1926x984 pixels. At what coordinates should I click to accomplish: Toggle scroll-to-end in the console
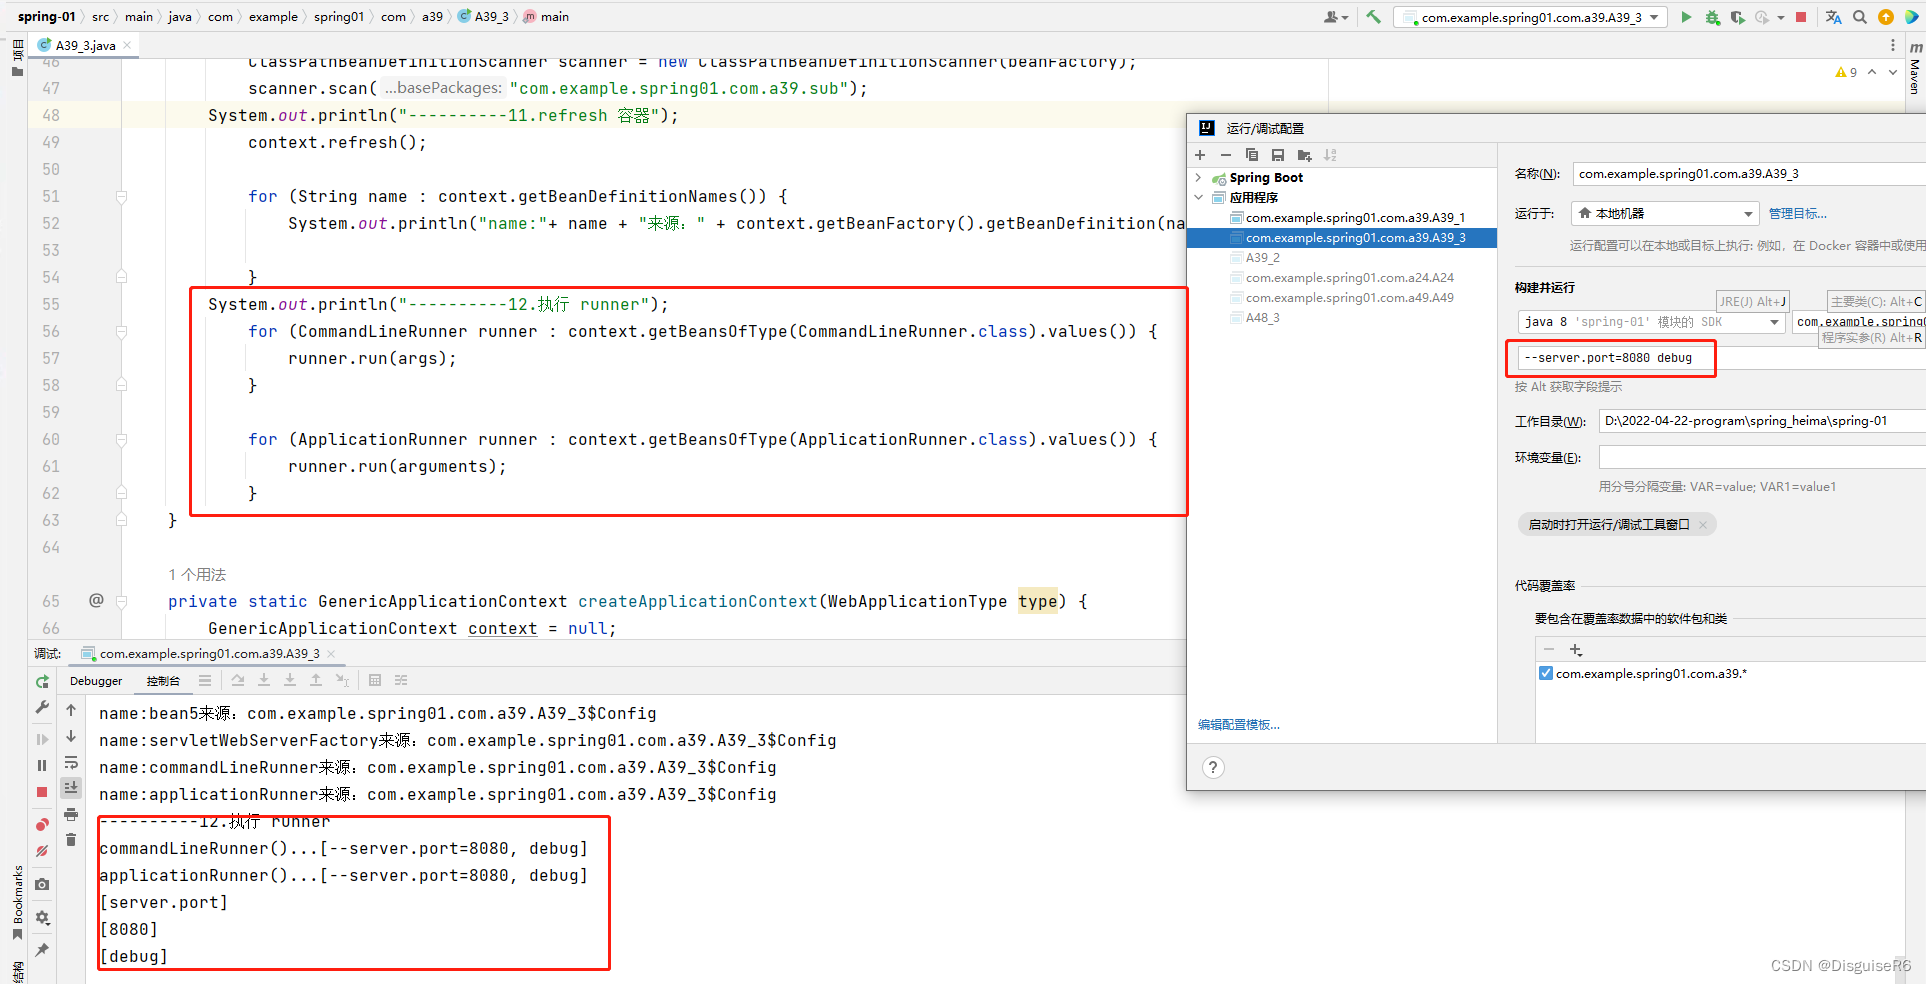(71, 788)
